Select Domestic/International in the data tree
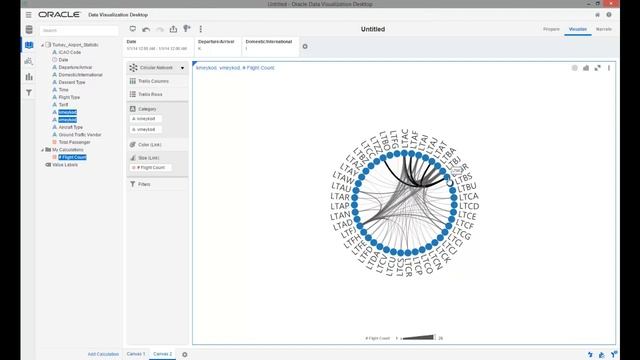This screenshot has height=360, width=640. [x=80, y=75]
